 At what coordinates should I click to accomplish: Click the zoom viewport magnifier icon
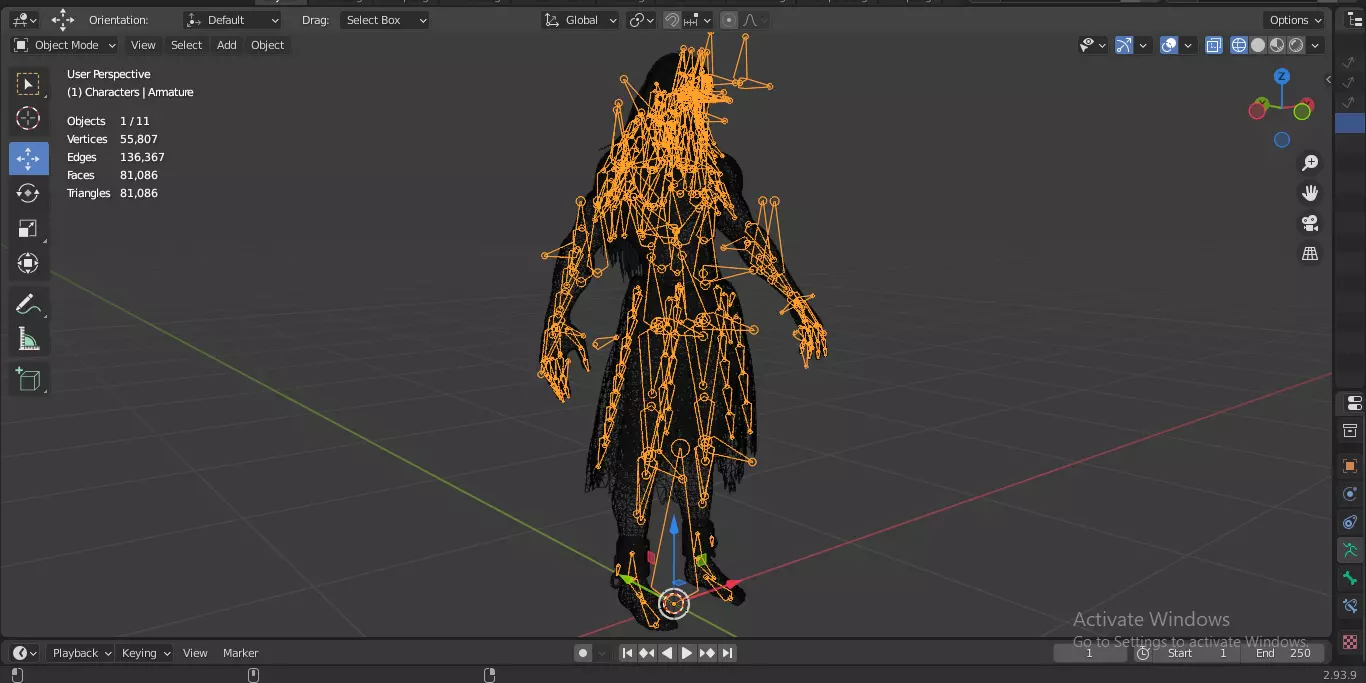[x=1310, y=163]
